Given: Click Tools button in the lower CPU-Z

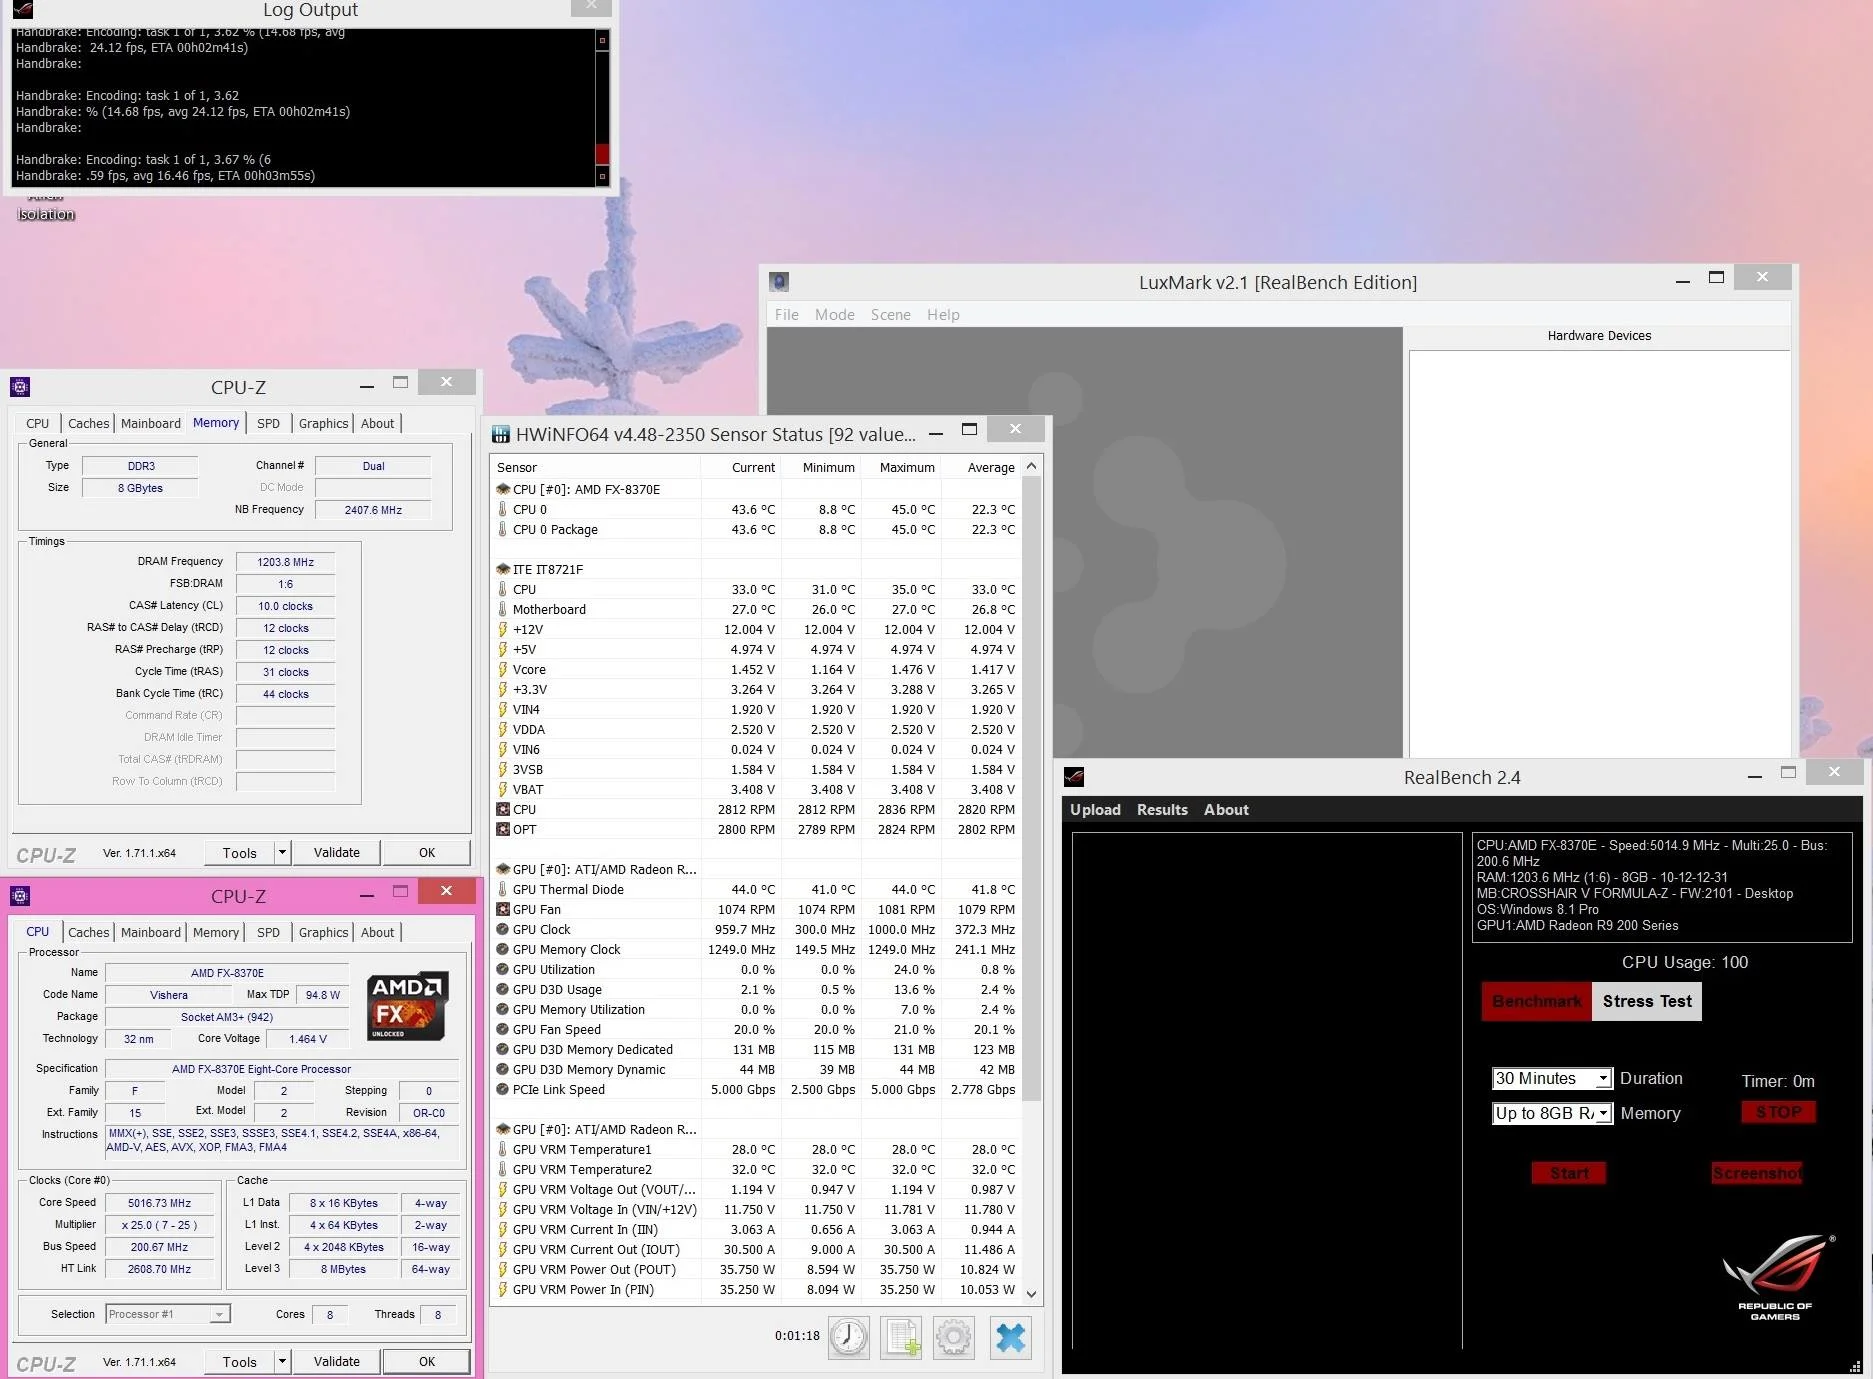Looking at the screenshot, I should (240, 1361).
